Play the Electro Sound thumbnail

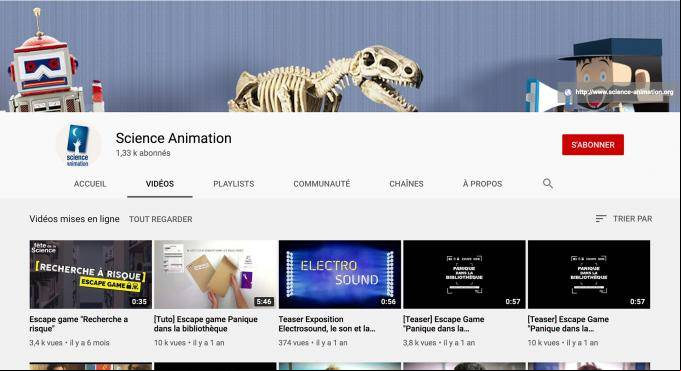pos(340,274)
